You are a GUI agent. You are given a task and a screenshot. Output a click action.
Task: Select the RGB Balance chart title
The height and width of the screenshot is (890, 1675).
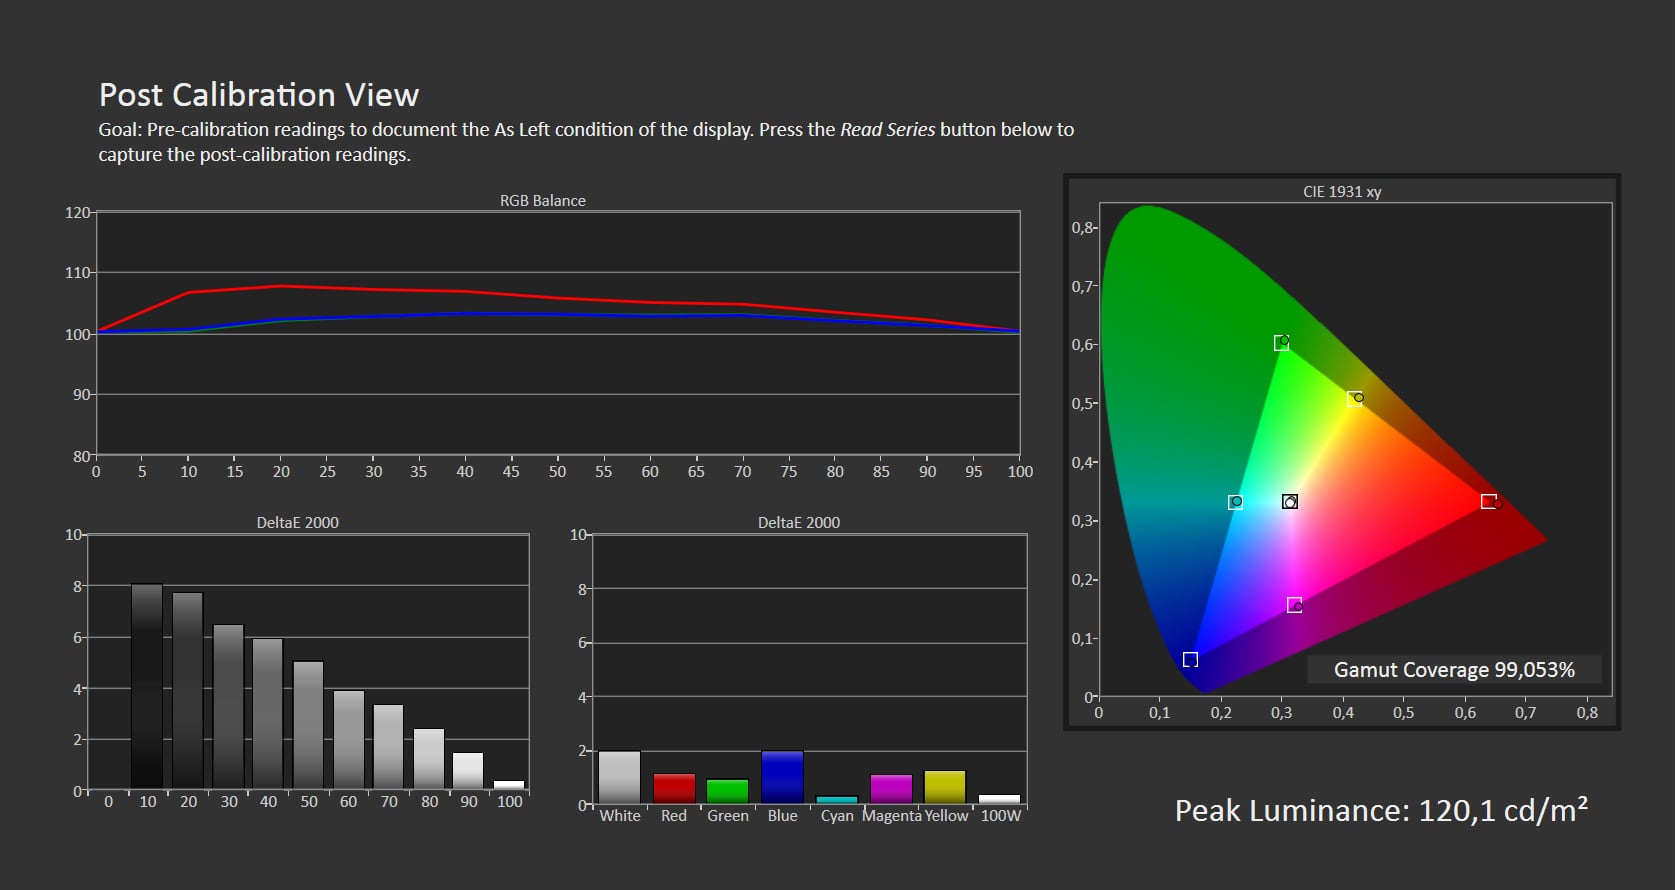(543, 200)
